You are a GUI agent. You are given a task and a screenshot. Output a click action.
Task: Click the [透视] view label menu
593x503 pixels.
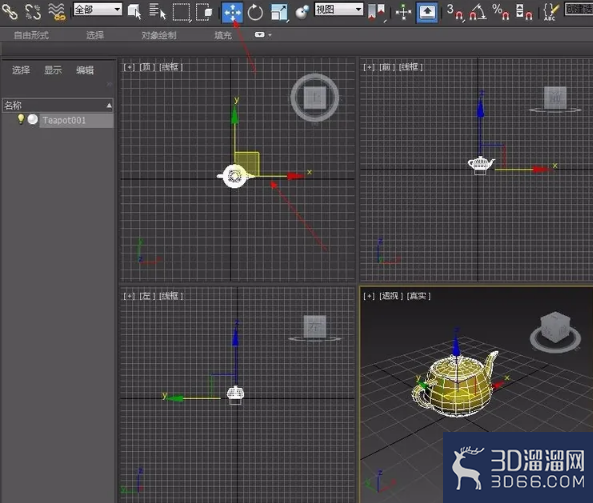[391, 296]
